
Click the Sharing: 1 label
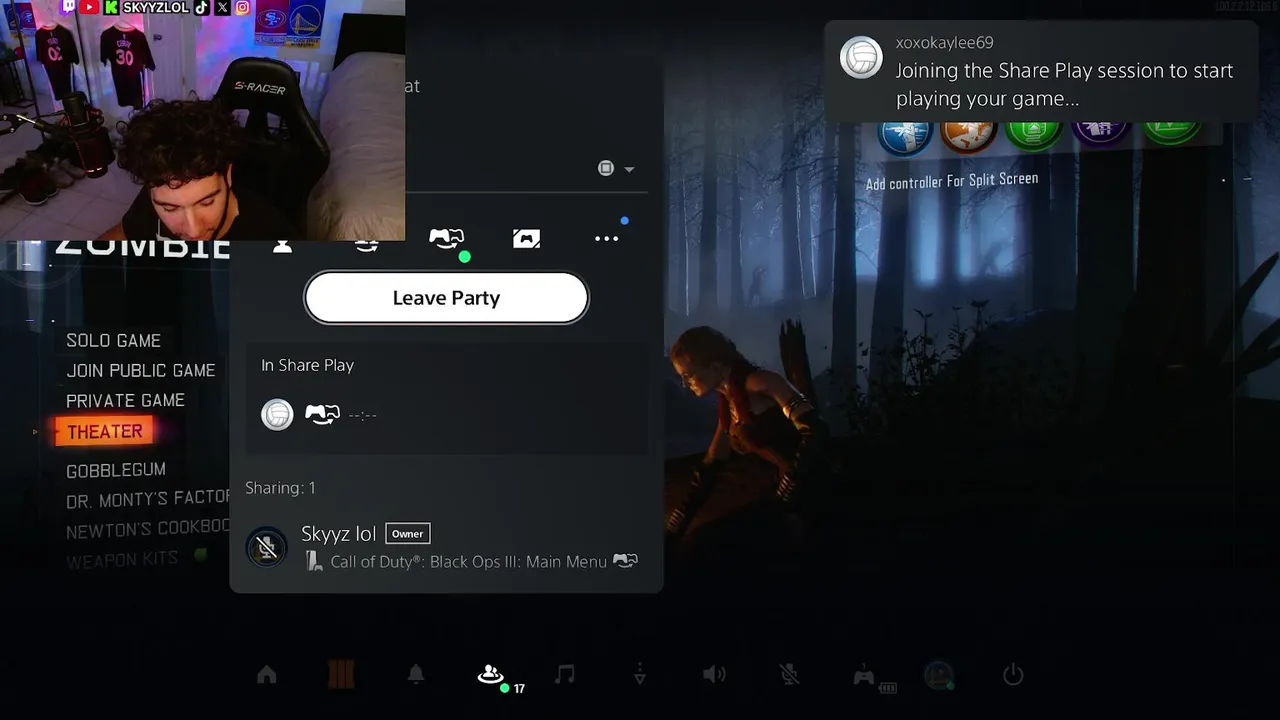(280, 488)
